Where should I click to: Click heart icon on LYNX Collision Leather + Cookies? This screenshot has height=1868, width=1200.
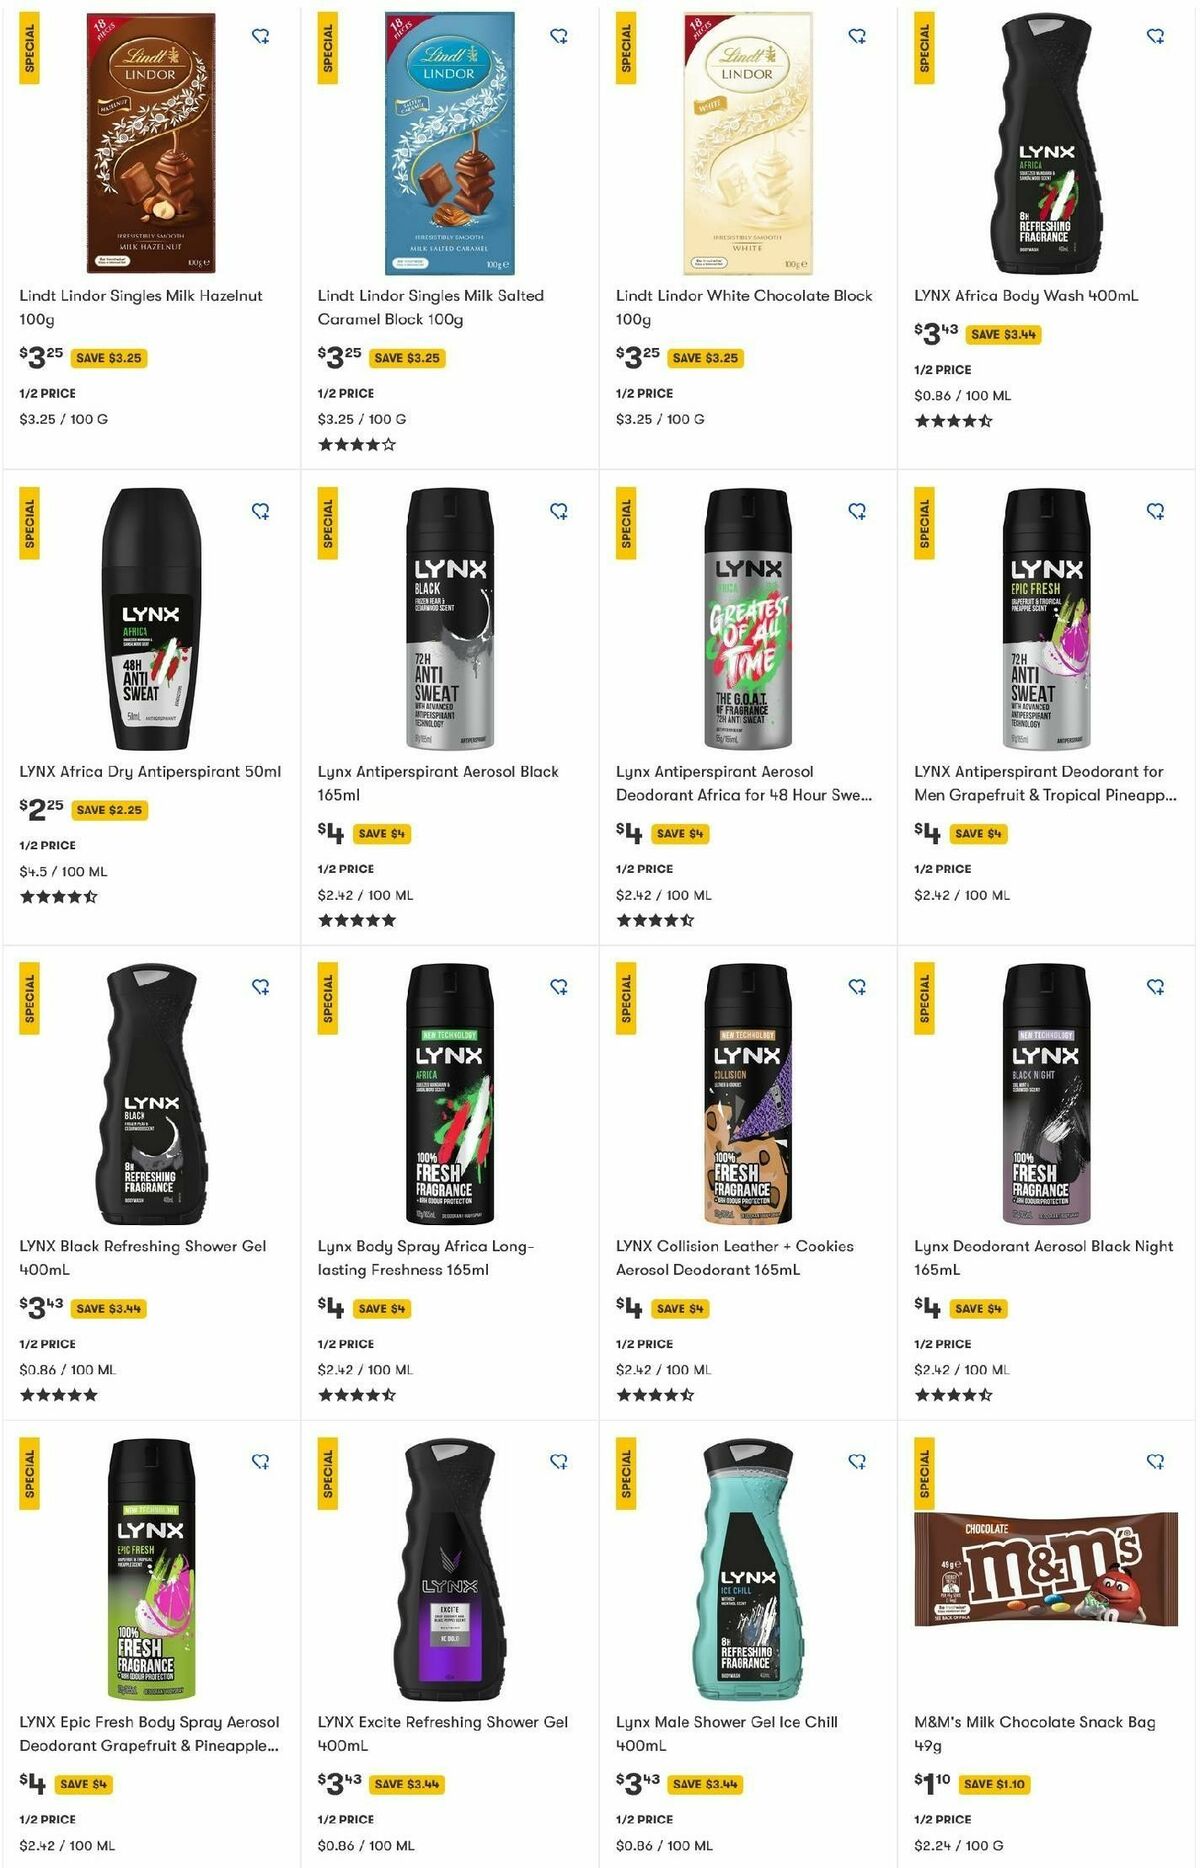click(x=857, y=986)
